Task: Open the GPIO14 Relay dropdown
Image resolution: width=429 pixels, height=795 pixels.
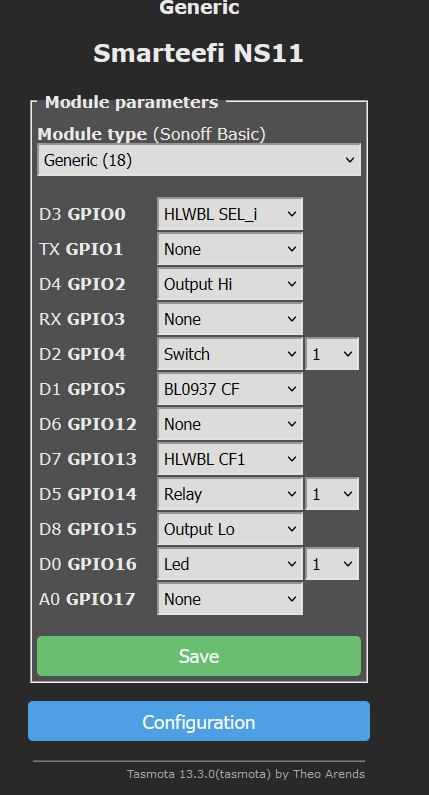Action: [230, 494]
